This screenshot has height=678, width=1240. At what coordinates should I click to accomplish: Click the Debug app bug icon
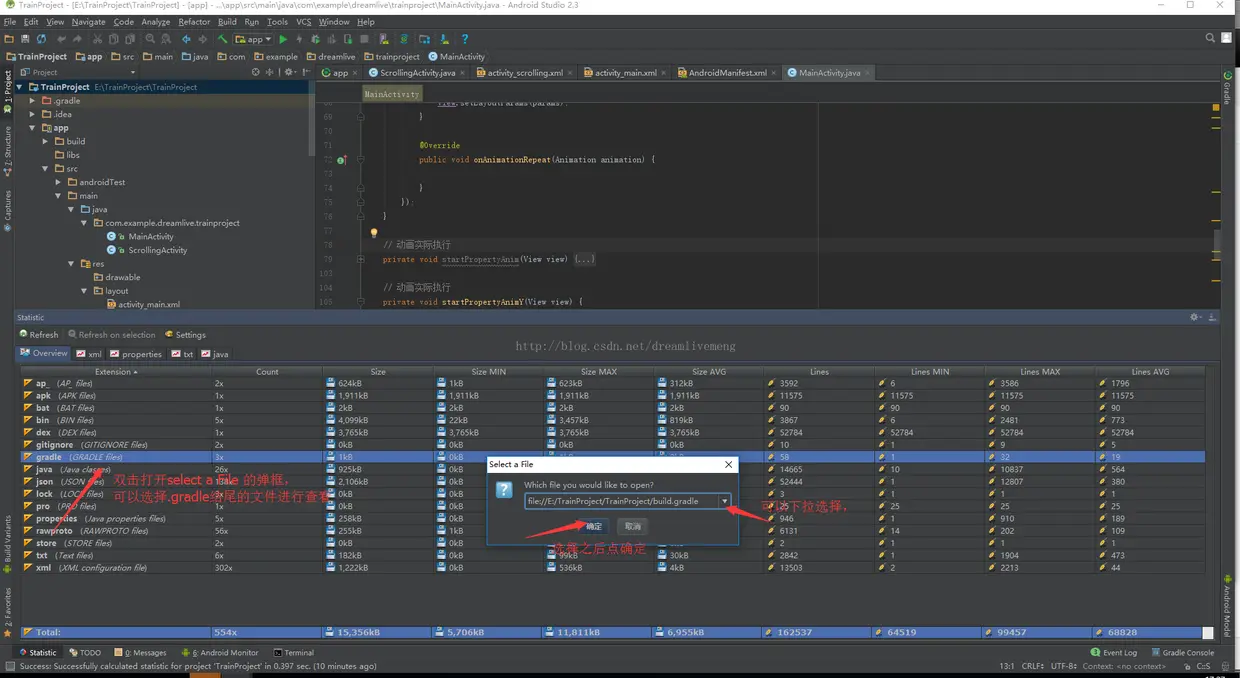coord(314,39)
